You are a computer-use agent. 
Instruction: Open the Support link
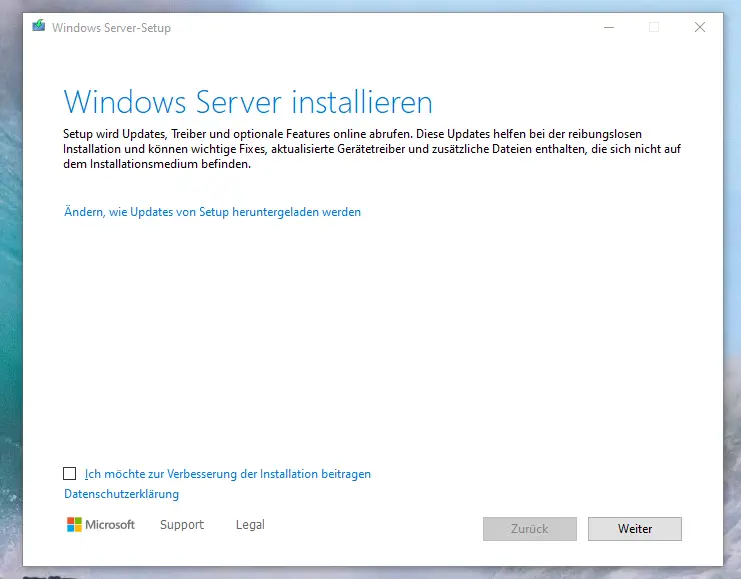pos(182,525)
